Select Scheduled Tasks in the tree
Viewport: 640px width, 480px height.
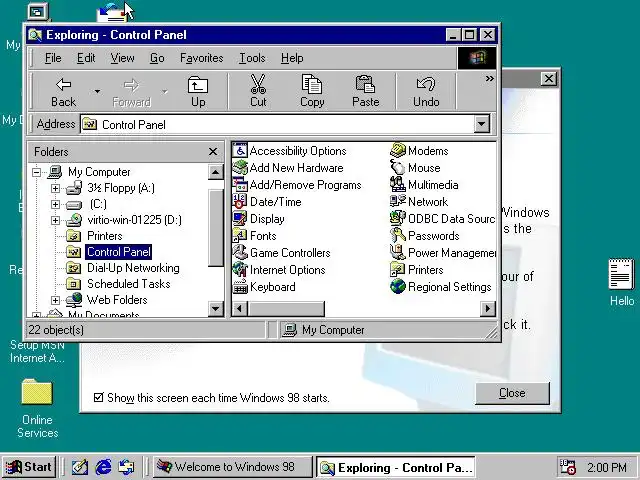pyautogui.click(x=119, y=284)
